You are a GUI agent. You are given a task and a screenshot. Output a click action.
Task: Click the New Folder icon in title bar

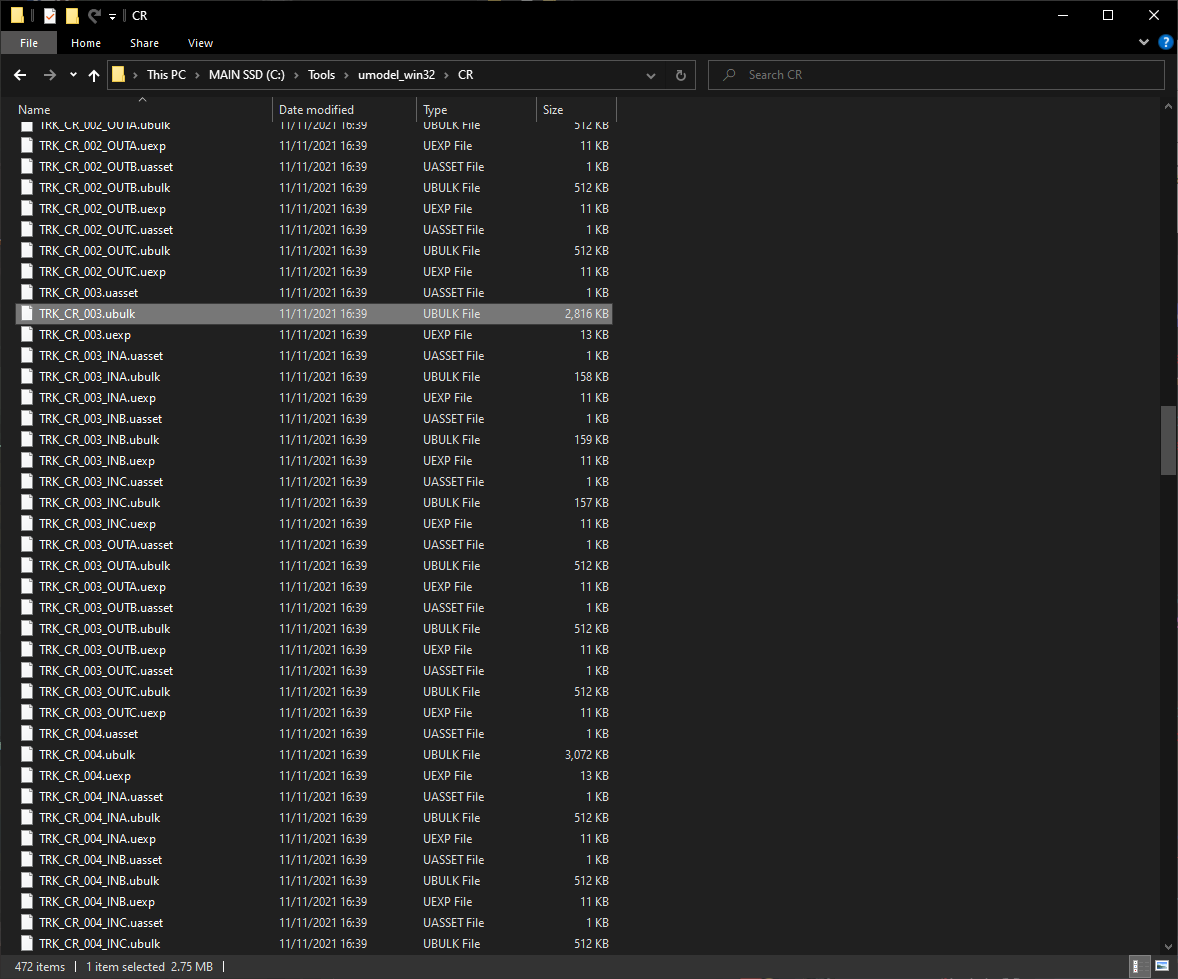tap(72, 16)
